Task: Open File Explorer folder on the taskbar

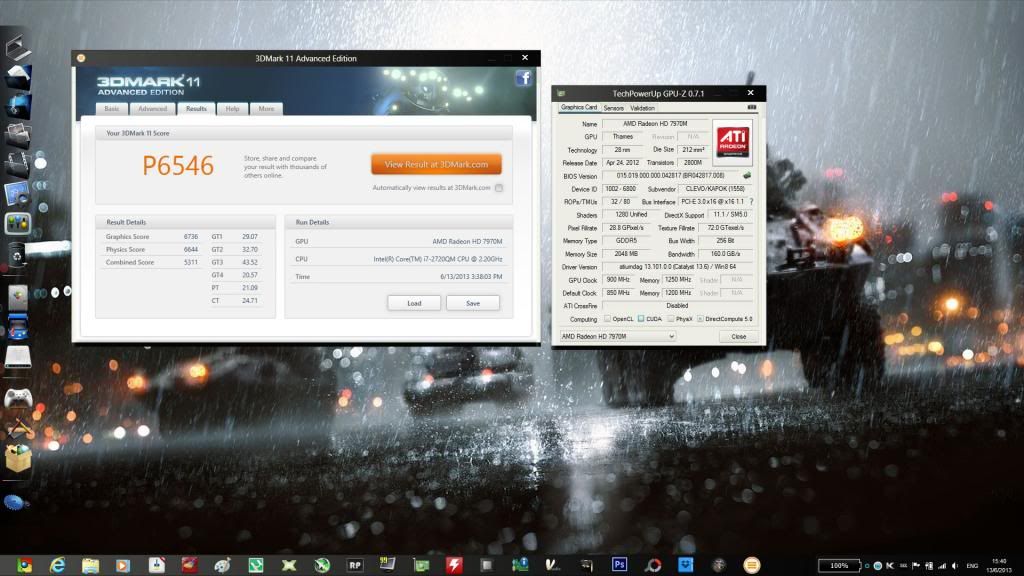Action: click(90, 565)
